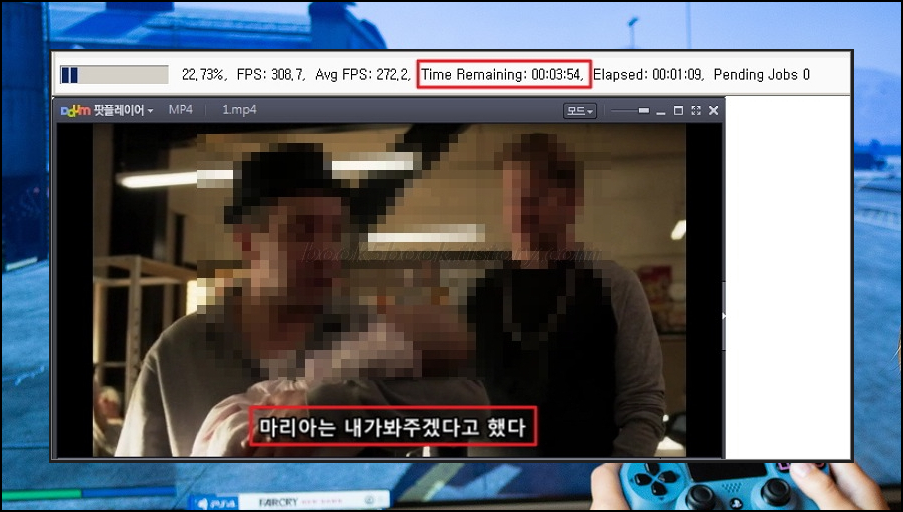Click the Avg FPS: 272,2 readout

click(x=363, y=74)
